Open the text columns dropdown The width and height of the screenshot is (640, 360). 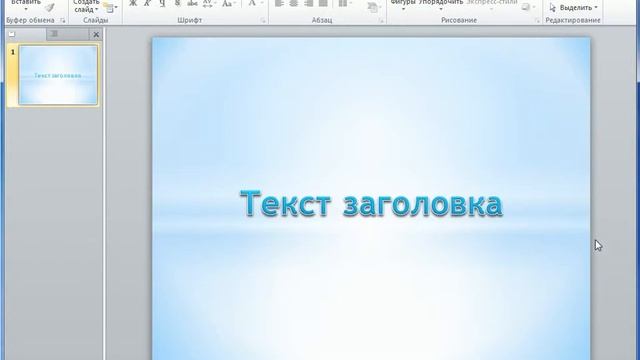344,4
